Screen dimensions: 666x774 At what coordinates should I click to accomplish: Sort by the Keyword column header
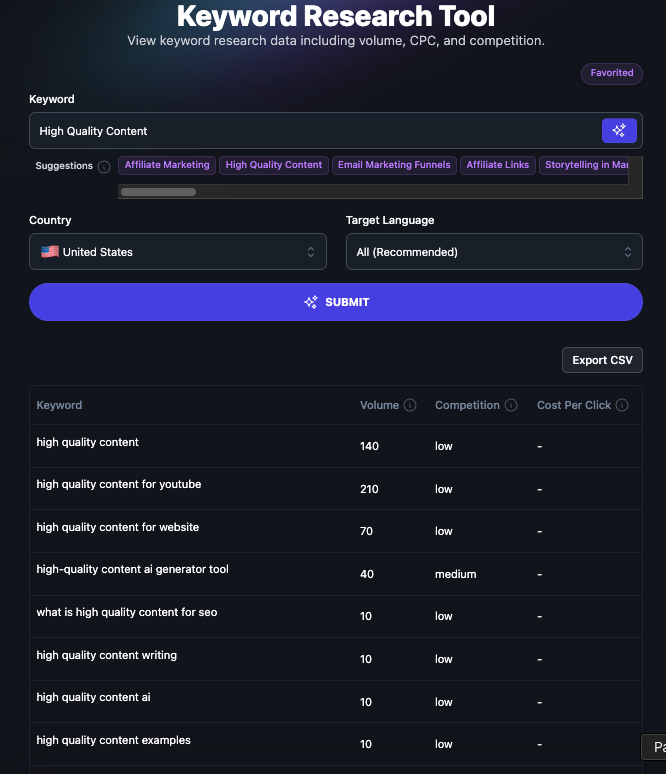click(x=59, y=405)
